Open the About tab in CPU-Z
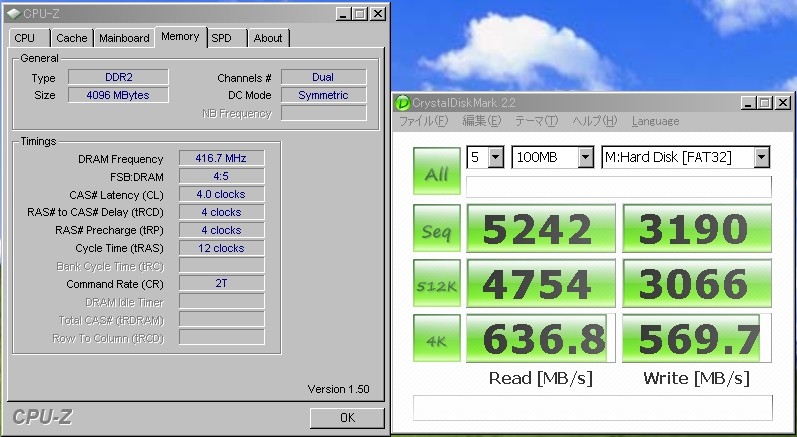Screen dimensions: 797x437 [x=268, y=38]
